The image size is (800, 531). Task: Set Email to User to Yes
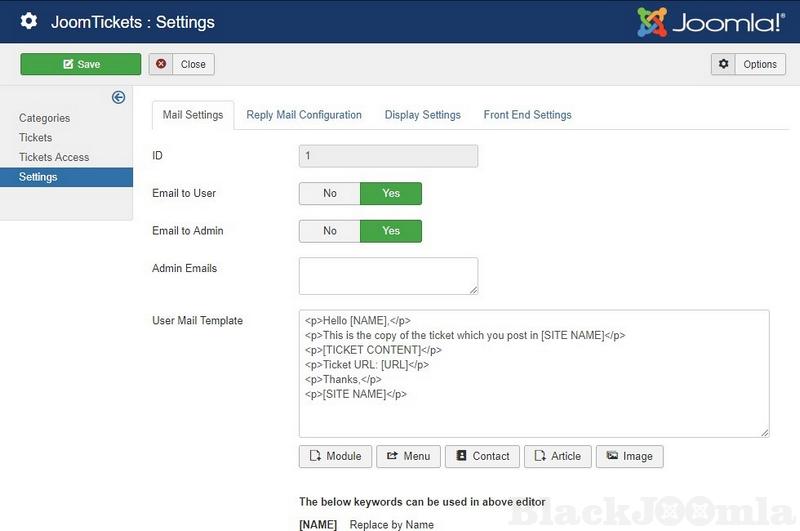[391, 193]
